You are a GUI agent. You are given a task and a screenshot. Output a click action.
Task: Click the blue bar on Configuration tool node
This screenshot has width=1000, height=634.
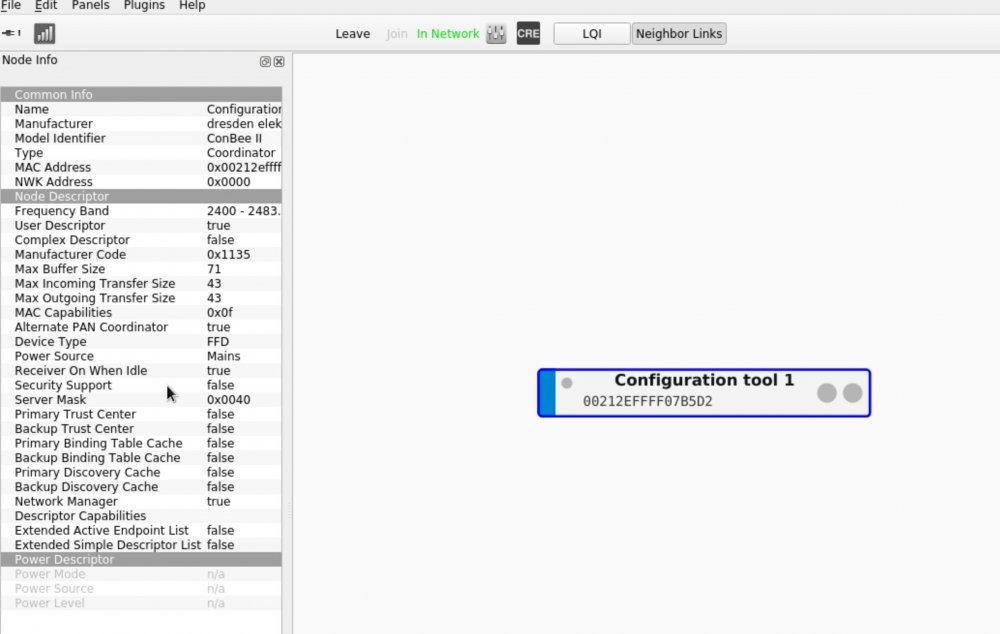pos(547,393)
